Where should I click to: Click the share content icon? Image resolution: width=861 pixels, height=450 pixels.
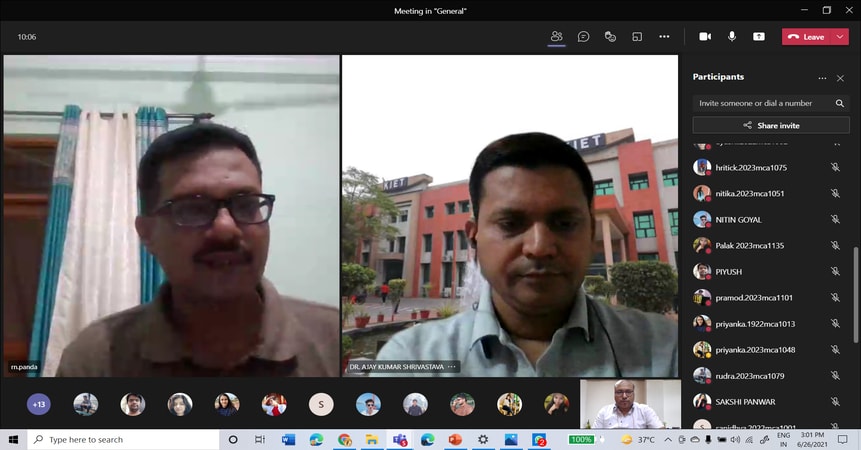pos(759,37)
